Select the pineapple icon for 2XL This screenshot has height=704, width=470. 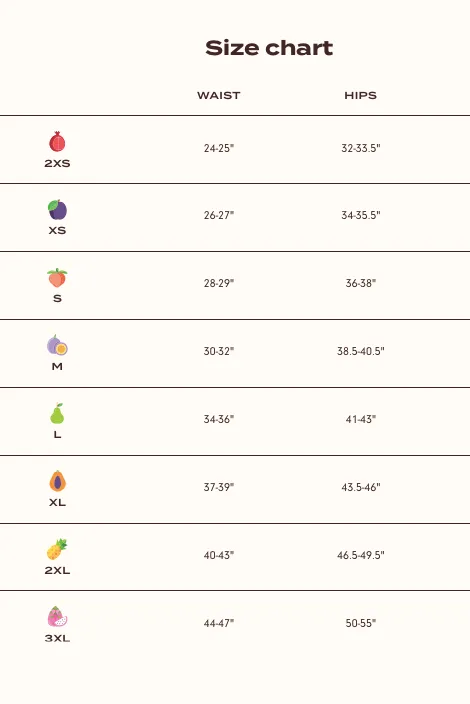(57, 549)
